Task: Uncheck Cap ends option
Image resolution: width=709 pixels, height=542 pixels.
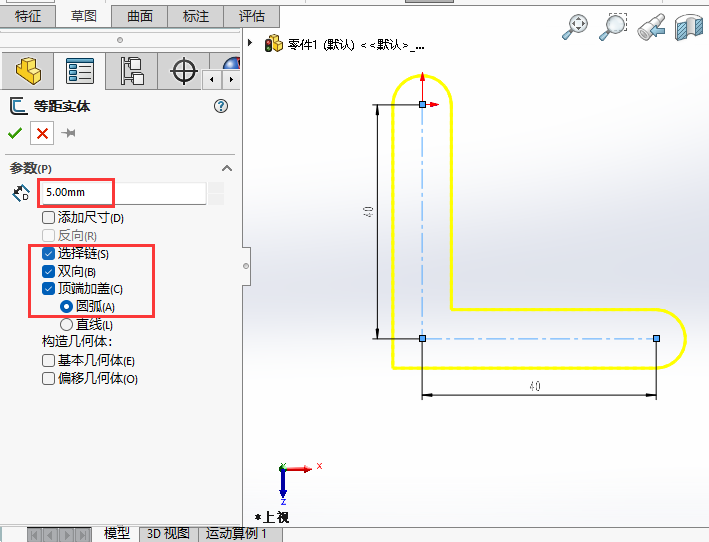Action: [x=48, y=288]
